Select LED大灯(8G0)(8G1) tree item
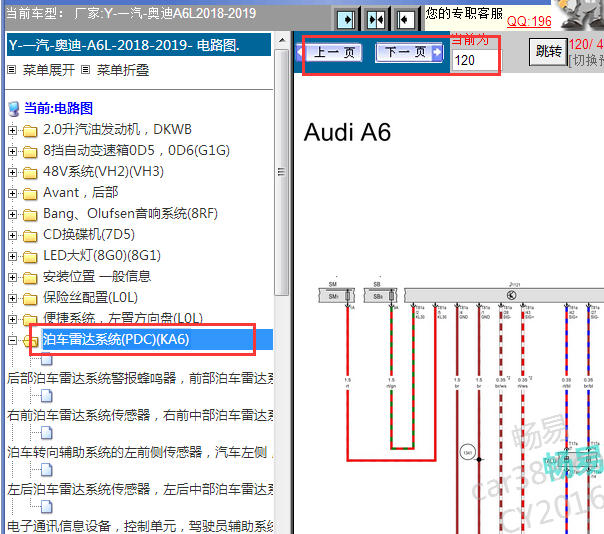This screenshot has height=534, width=604. [x=102, y=255]
